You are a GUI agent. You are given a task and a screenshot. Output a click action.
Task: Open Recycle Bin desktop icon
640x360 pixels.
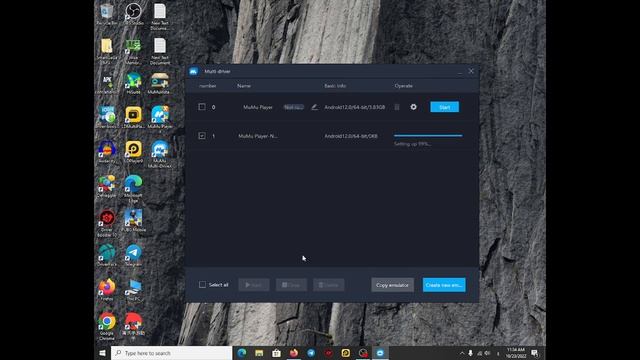[107, 13]
